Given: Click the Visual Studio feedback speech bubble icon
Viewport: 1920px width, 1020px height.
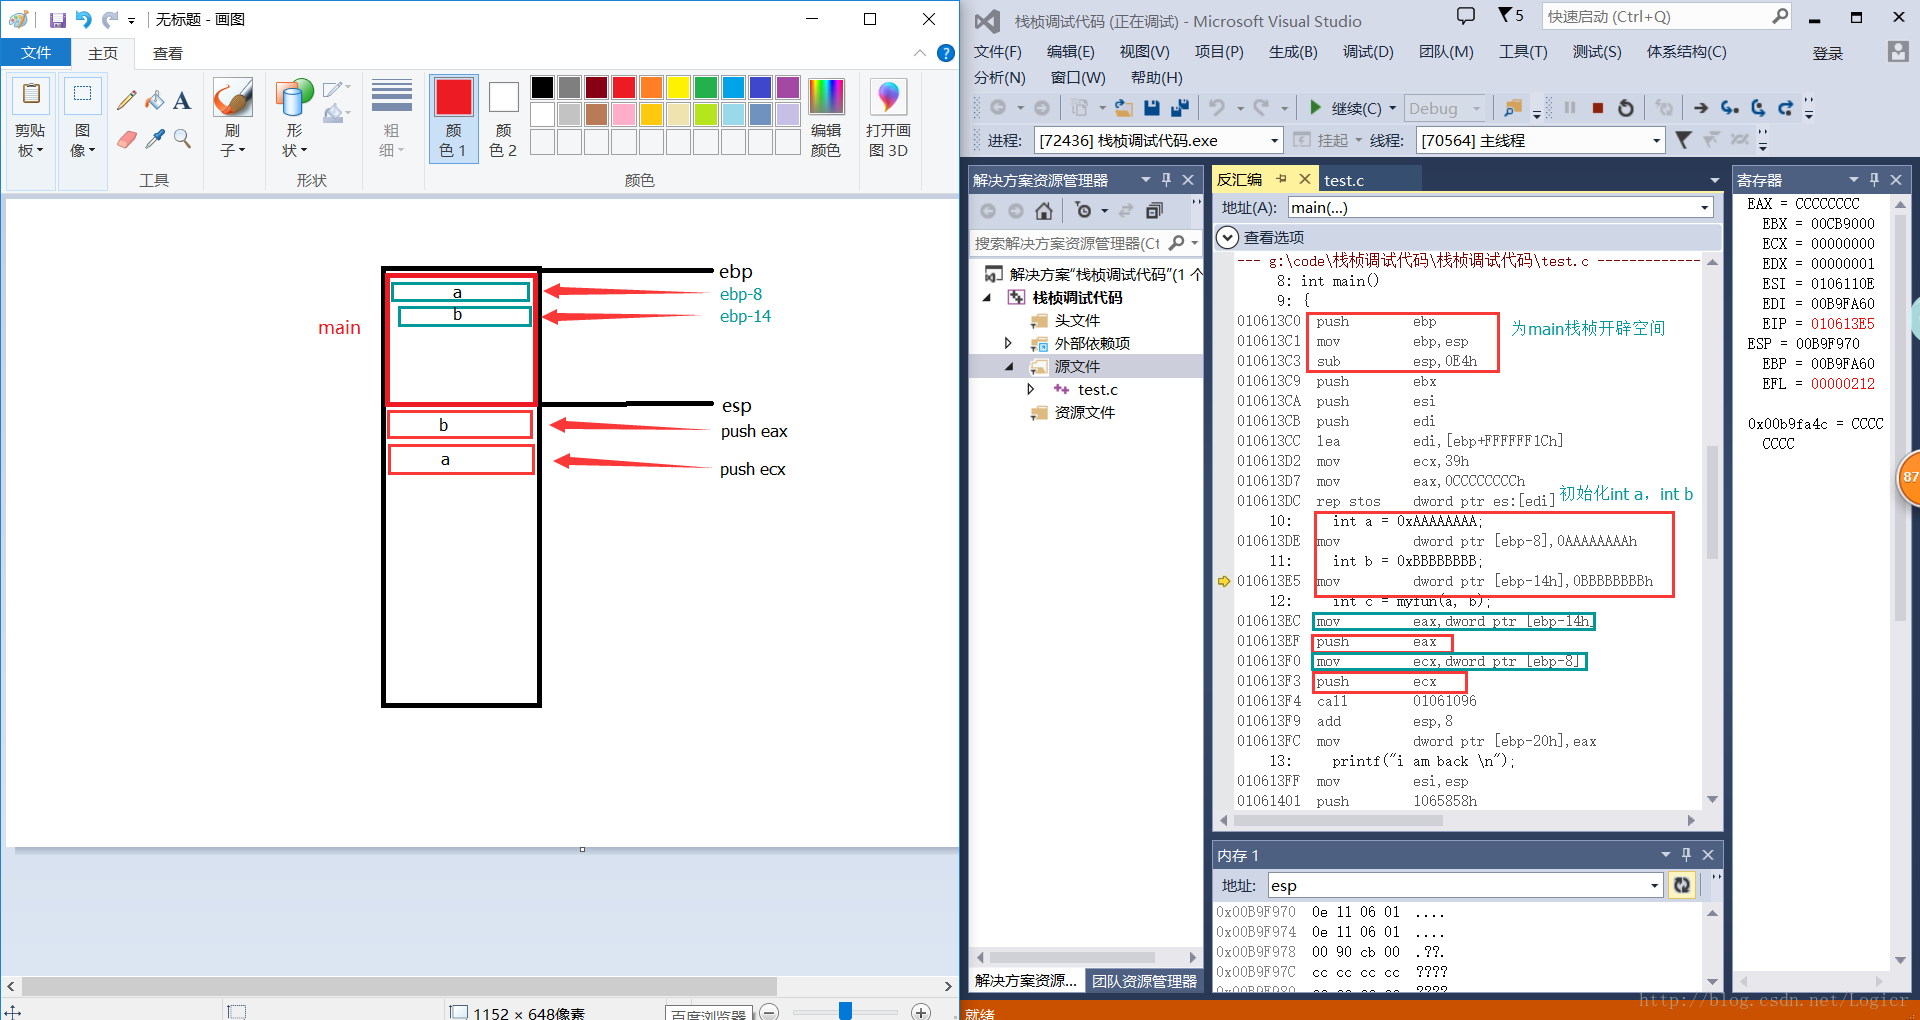Looking at the screenshot, I should (1466, 16).
